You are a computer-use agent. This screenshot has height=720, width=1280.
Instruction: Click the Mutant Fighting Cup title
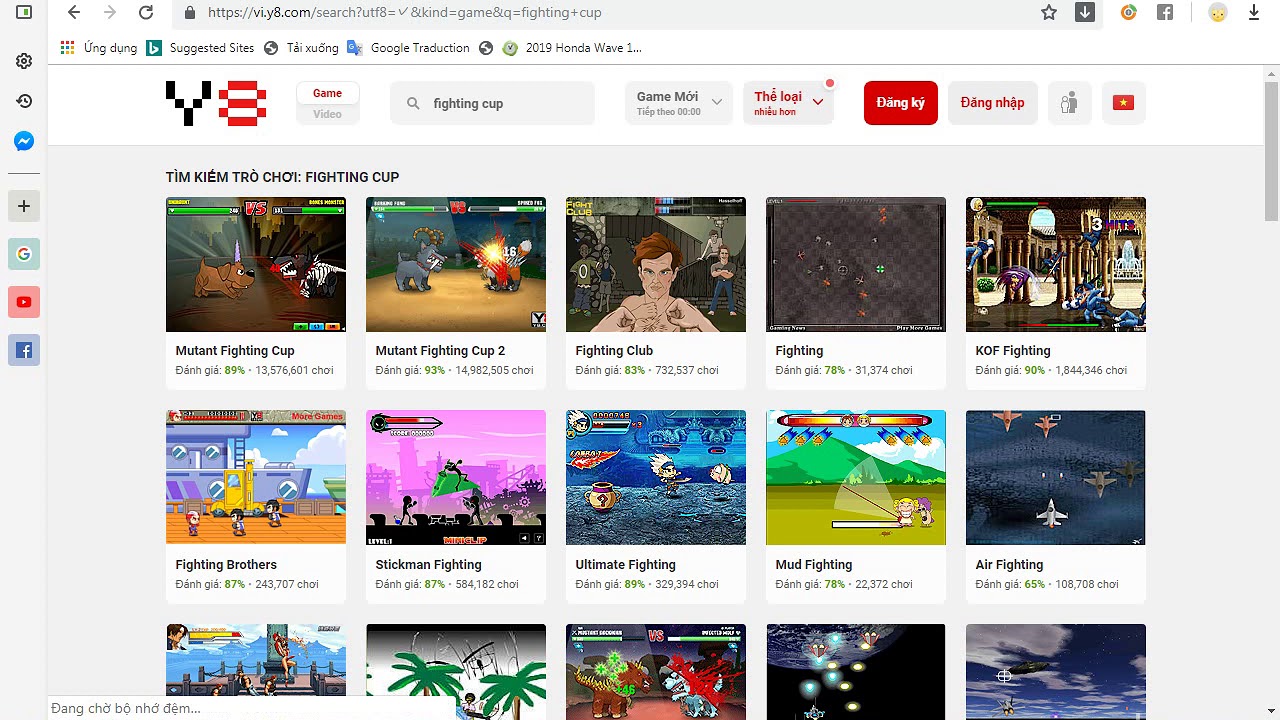pyautogui.click(x=235, y=351)
